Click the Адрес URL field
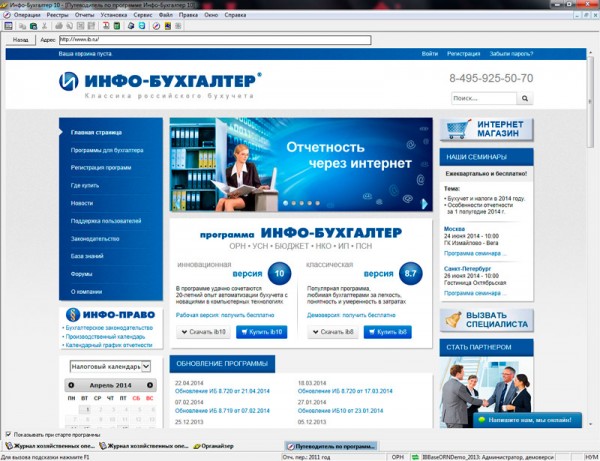Image resolution: width=600 pixels, height=461 pixels. click(215, 40)
